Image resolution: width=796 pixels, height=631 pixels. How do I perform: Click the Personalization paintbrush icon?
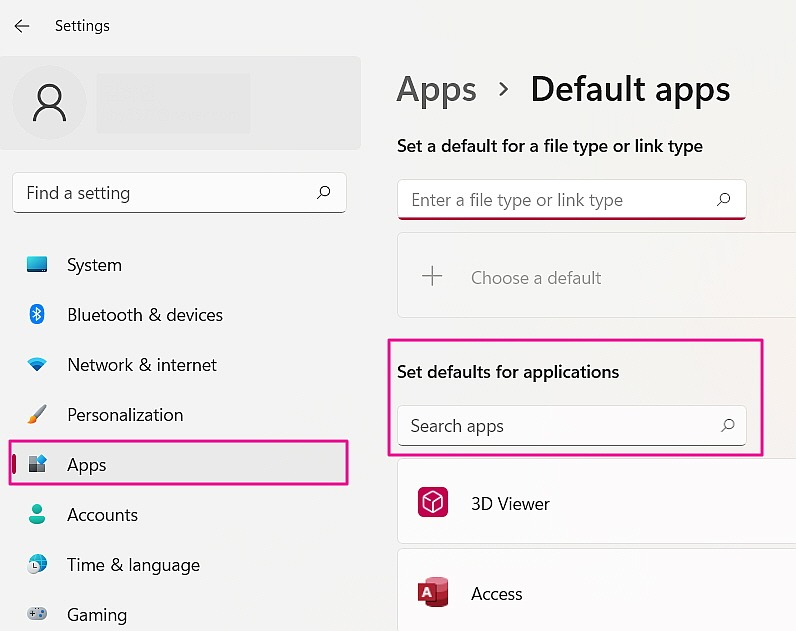click(x=37, y=415)
